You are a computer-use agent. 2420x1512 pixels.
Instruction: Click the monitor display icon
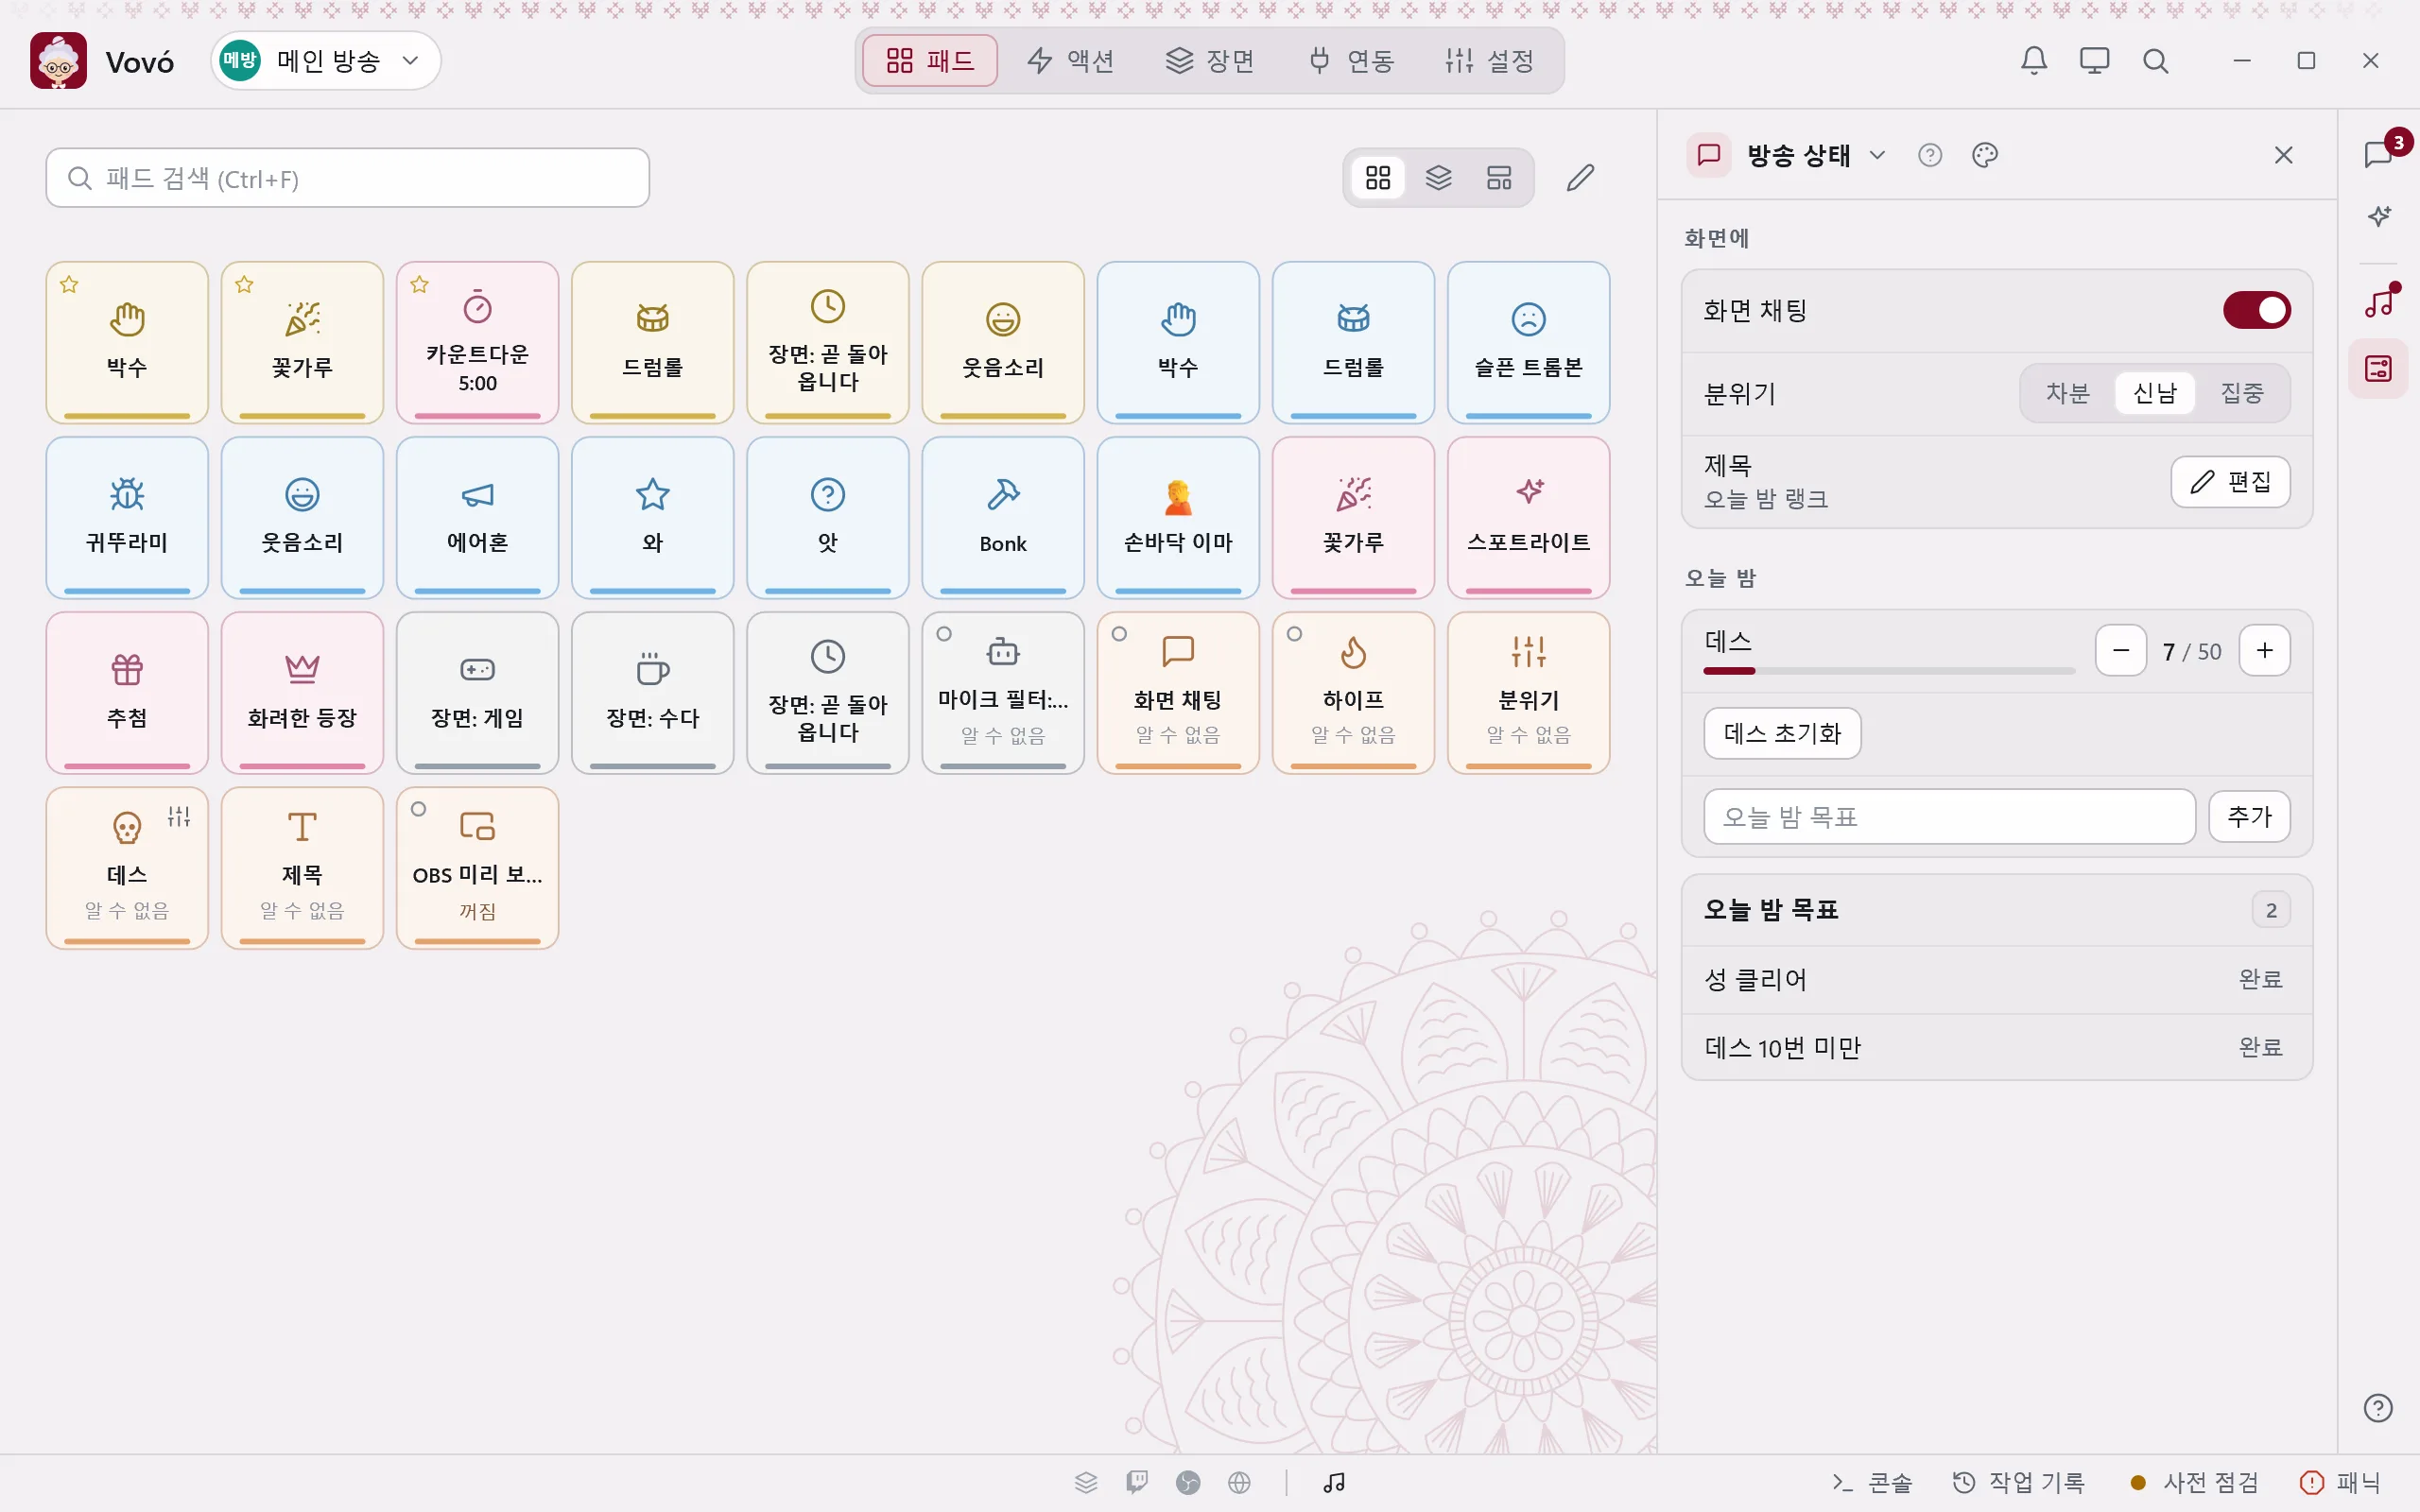(x=2094, y=61)
